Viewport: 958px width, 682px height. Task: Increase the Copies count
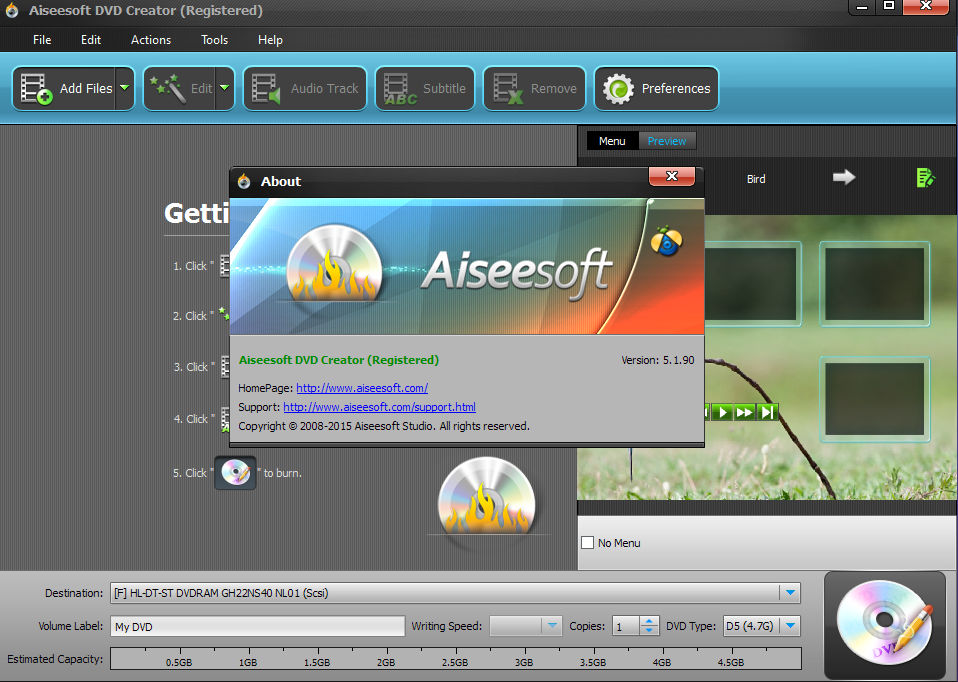(x=649, y=621)
